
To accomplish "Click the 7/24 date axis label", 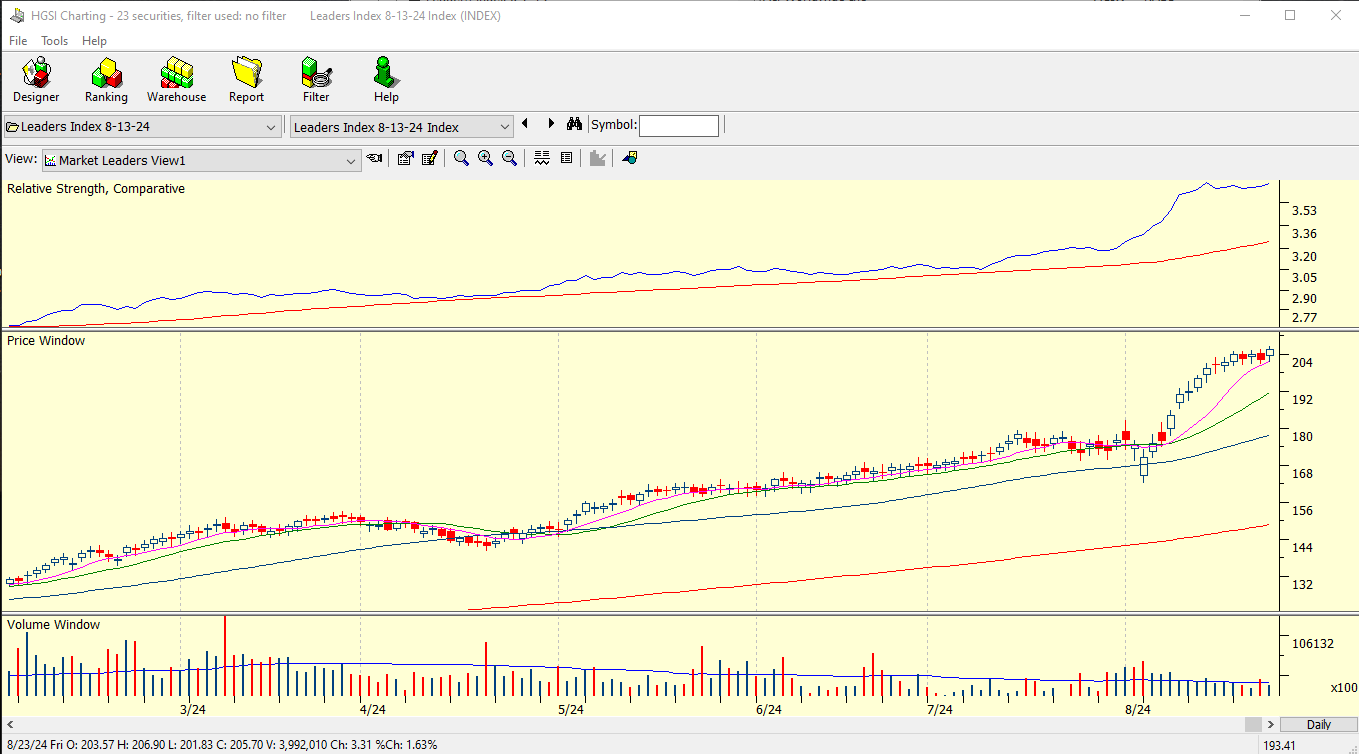I will tap(939, 709).
